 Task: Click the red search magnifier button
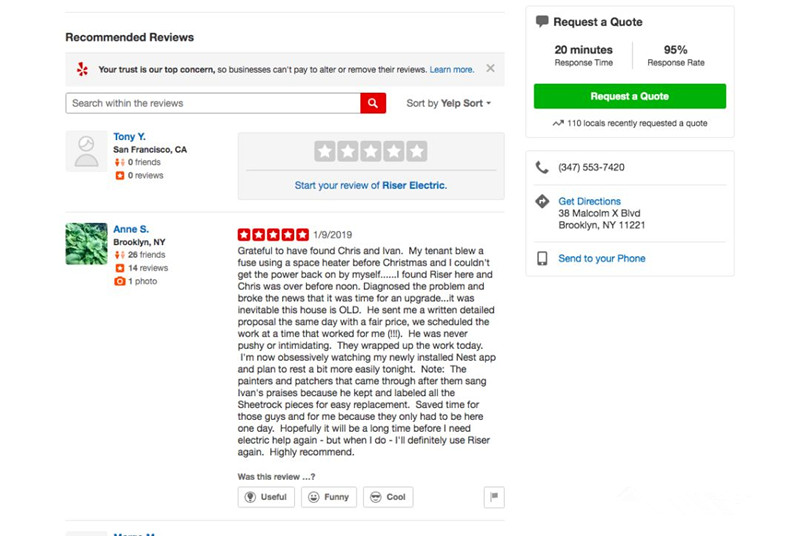click(373, 103)
